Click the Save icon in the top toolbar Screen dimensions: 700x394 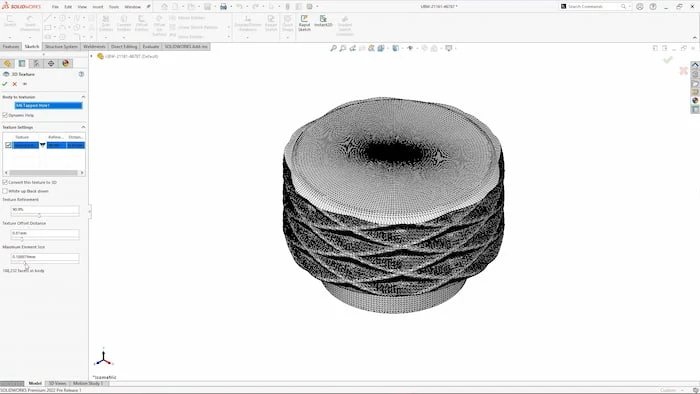208,7
